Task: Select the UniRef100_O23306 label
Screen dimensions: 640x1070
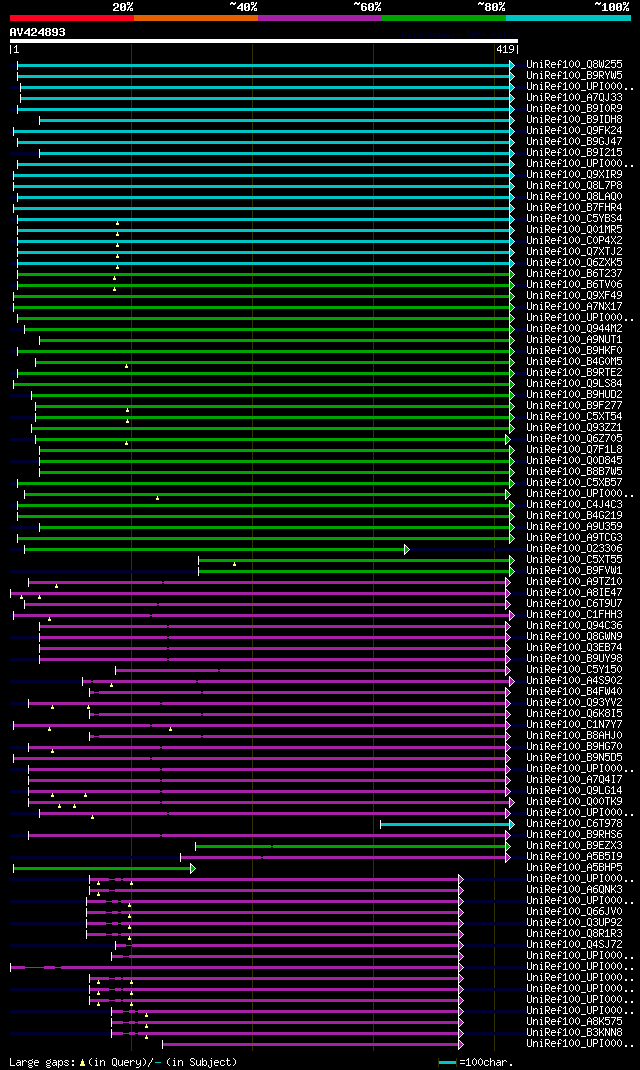Action: click(574, 549)
